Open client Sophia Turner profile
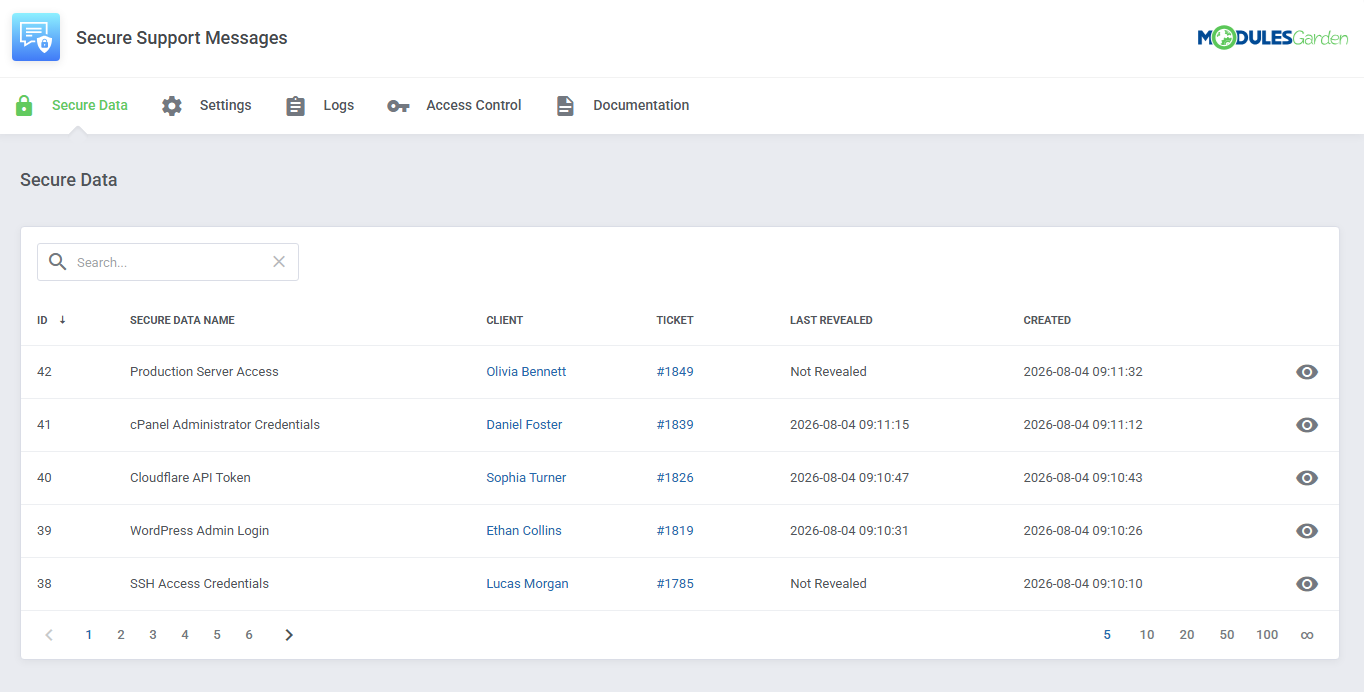Image resolution: width=1364 pixels, height=692 pixels. (526, 478)
